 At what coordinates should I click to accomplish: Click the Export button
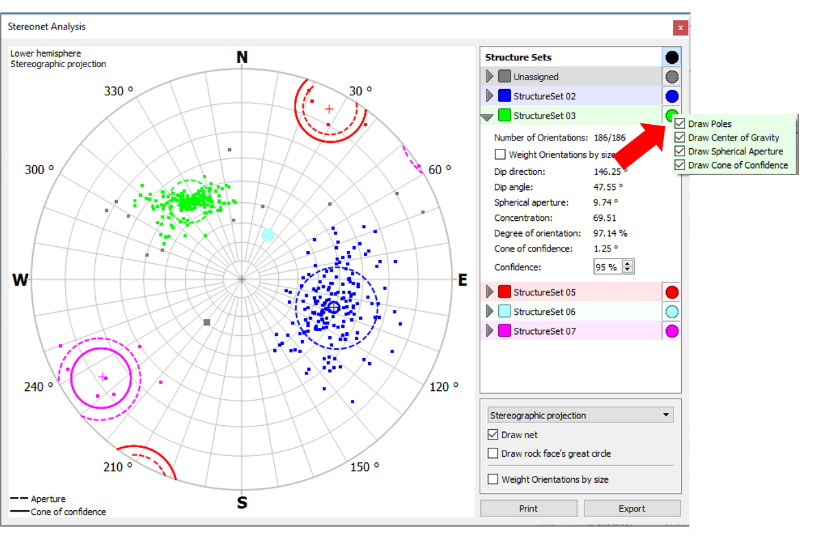point(632,508)
